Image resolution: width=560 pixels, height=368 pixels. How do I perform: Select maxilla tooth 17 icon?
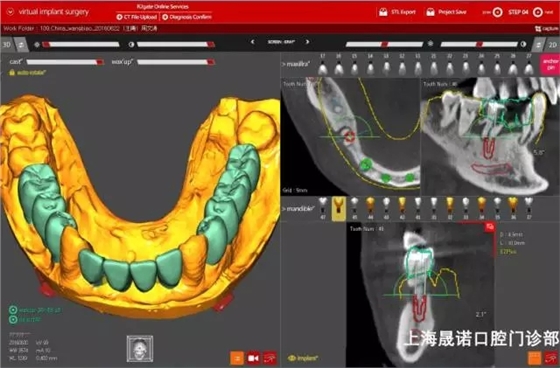322,65
